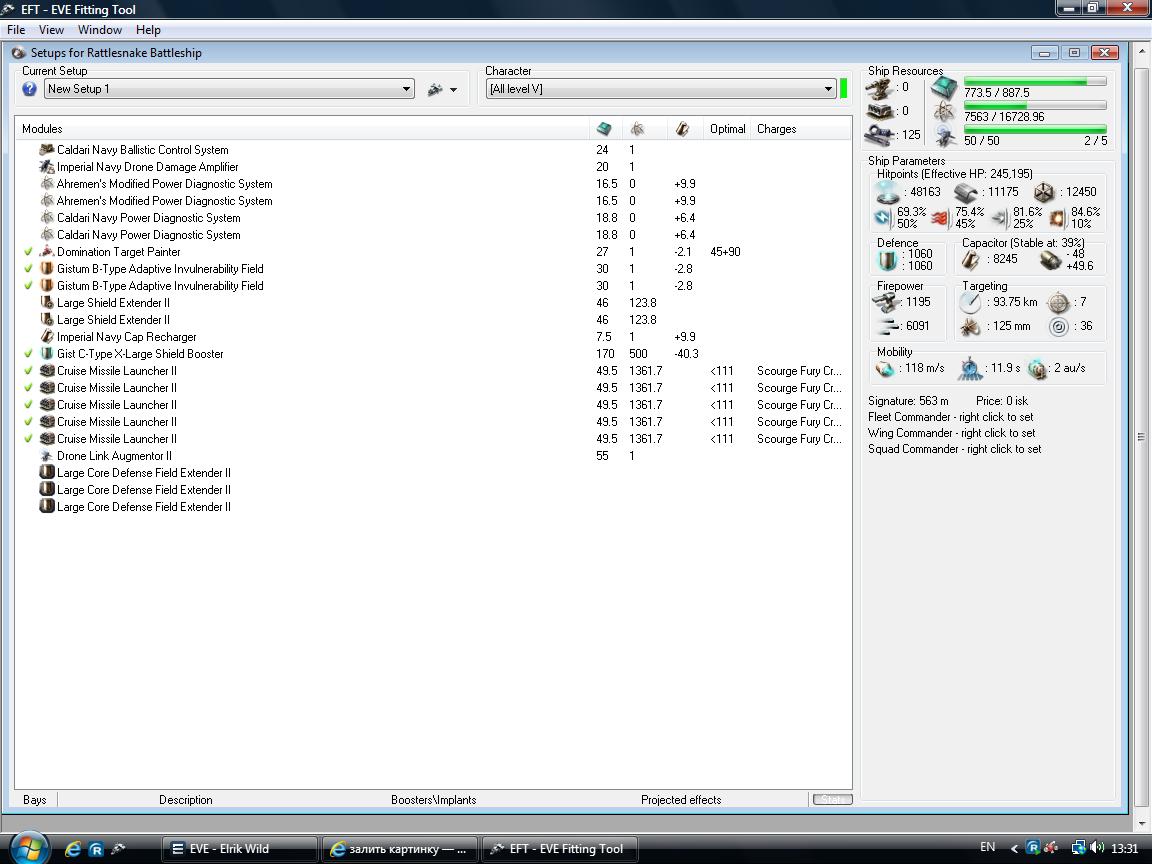Click Squad Commander right click to set

click(x=954, y=449)
